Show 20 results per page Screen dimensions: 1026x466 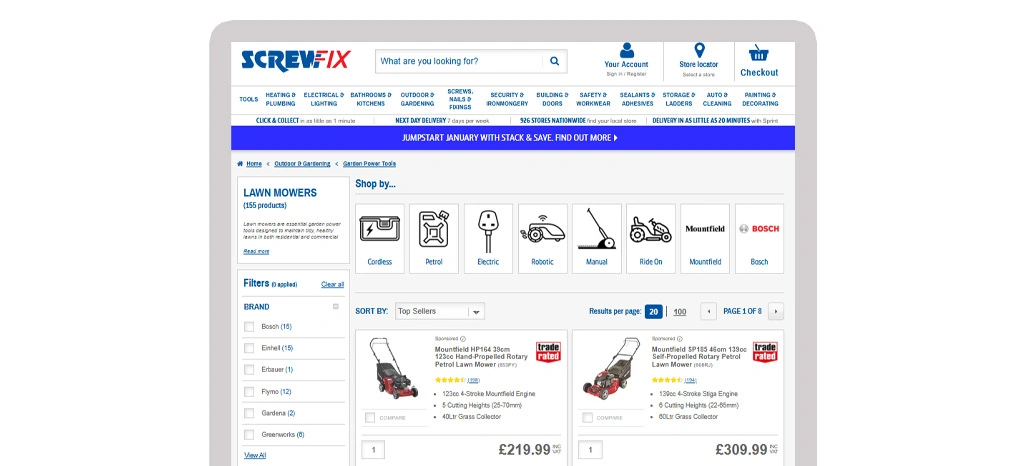pyautogui.click(x=654, y=312)
